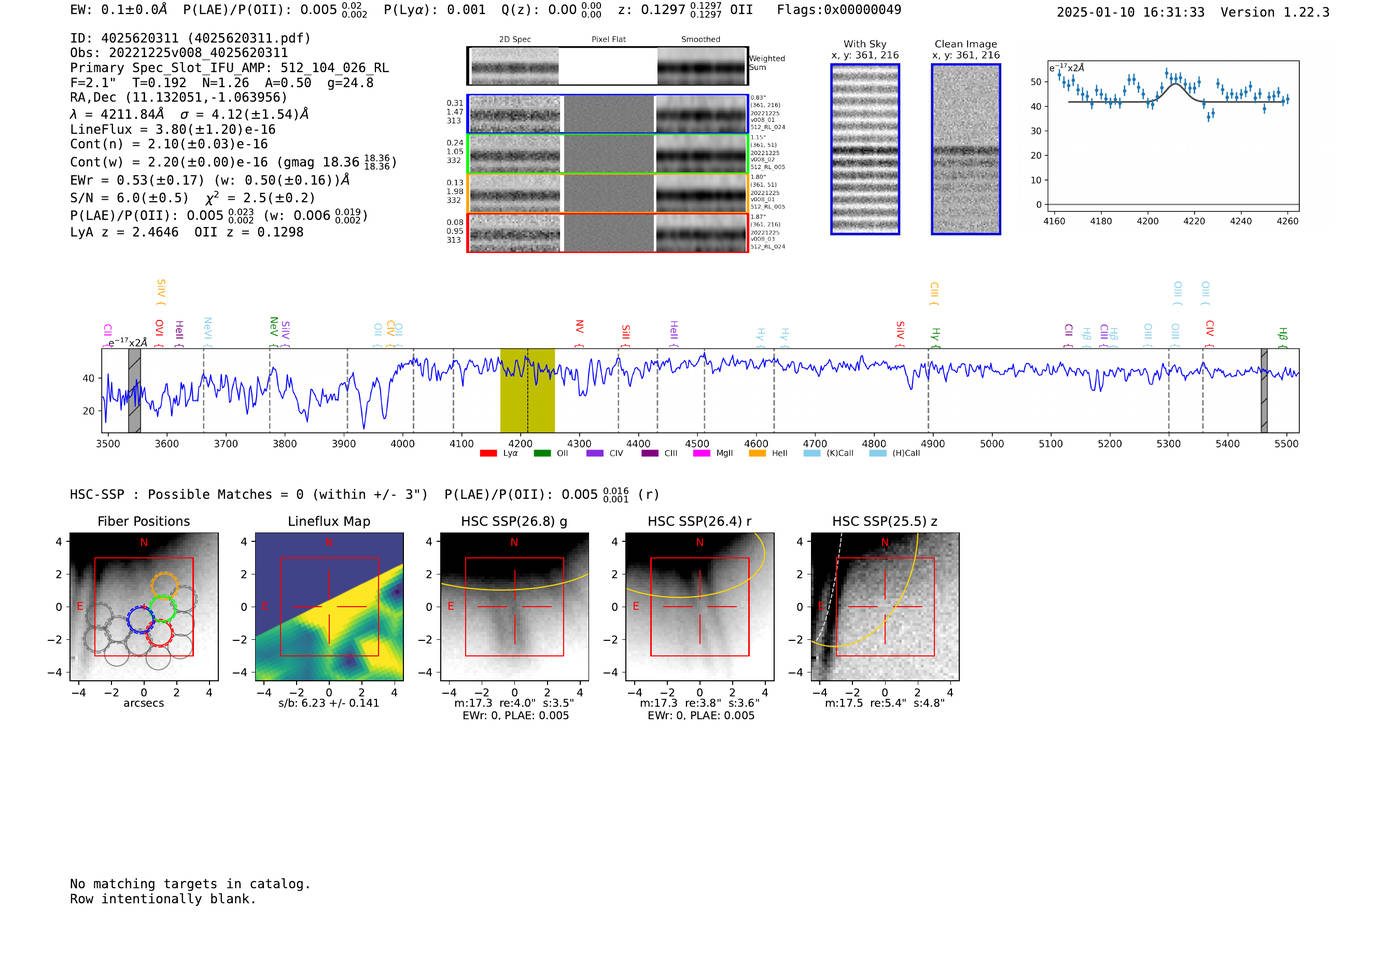1400x953 pixels.
Task: Click 'Q(z): 0.00' in the header
Action: [x=539, y=10]
